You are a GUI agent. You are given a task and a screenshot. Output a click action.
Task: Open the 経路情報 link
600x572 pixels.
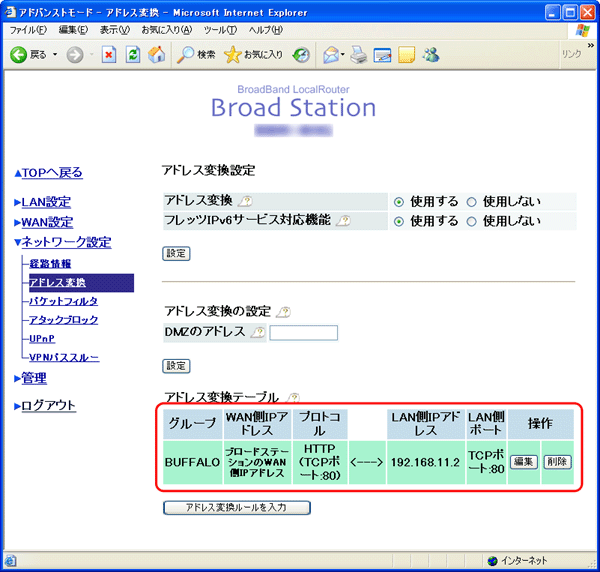(x=50, y=264)
